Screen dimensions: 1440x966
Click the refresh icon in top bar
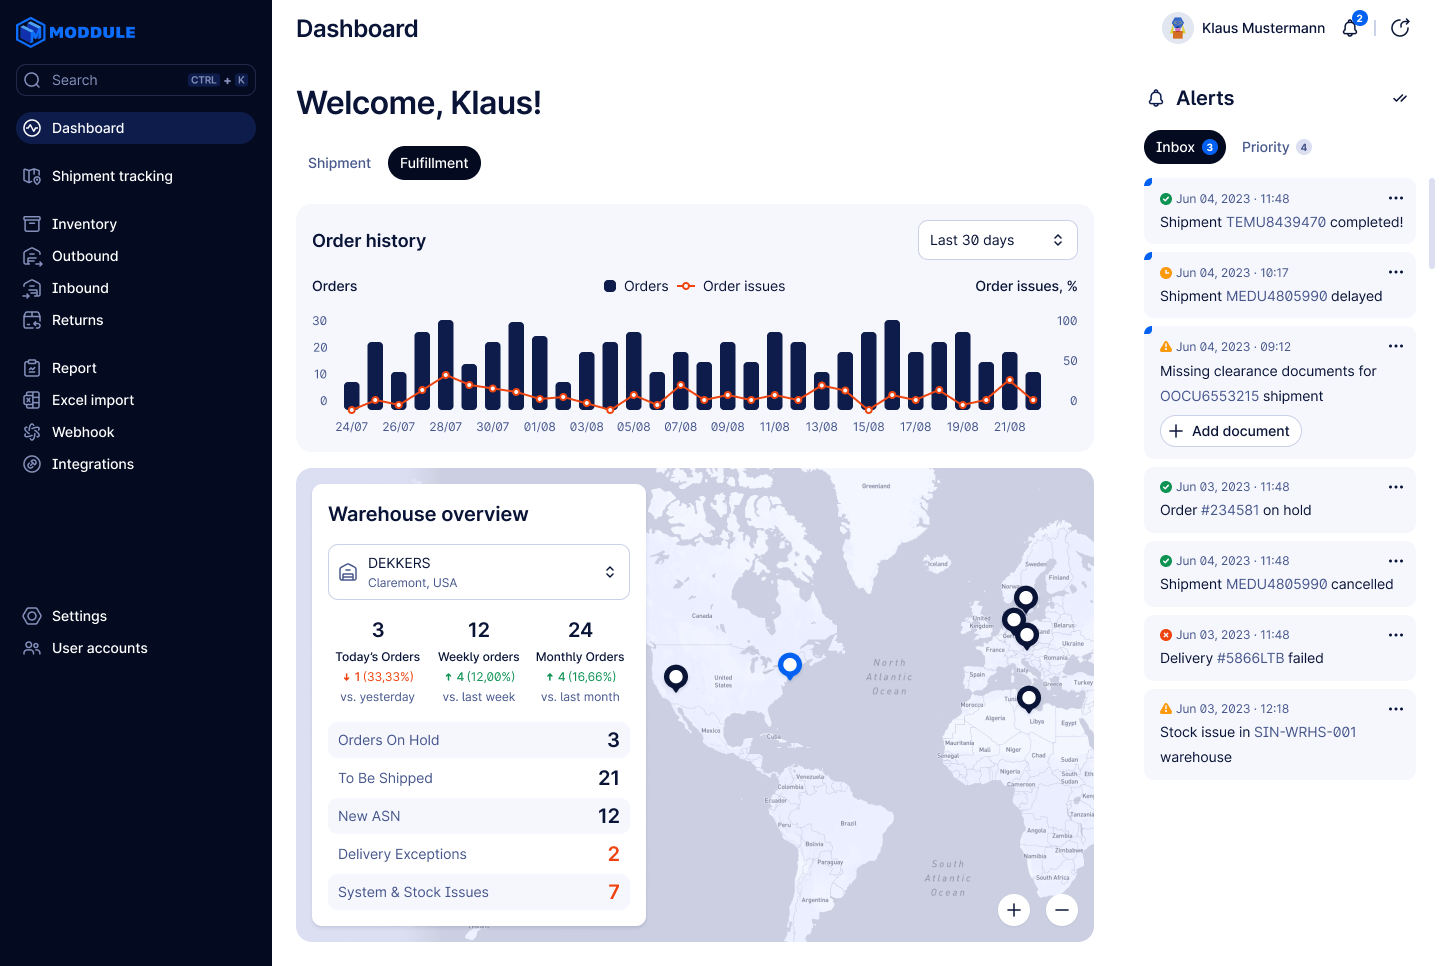click(1400, 27)
